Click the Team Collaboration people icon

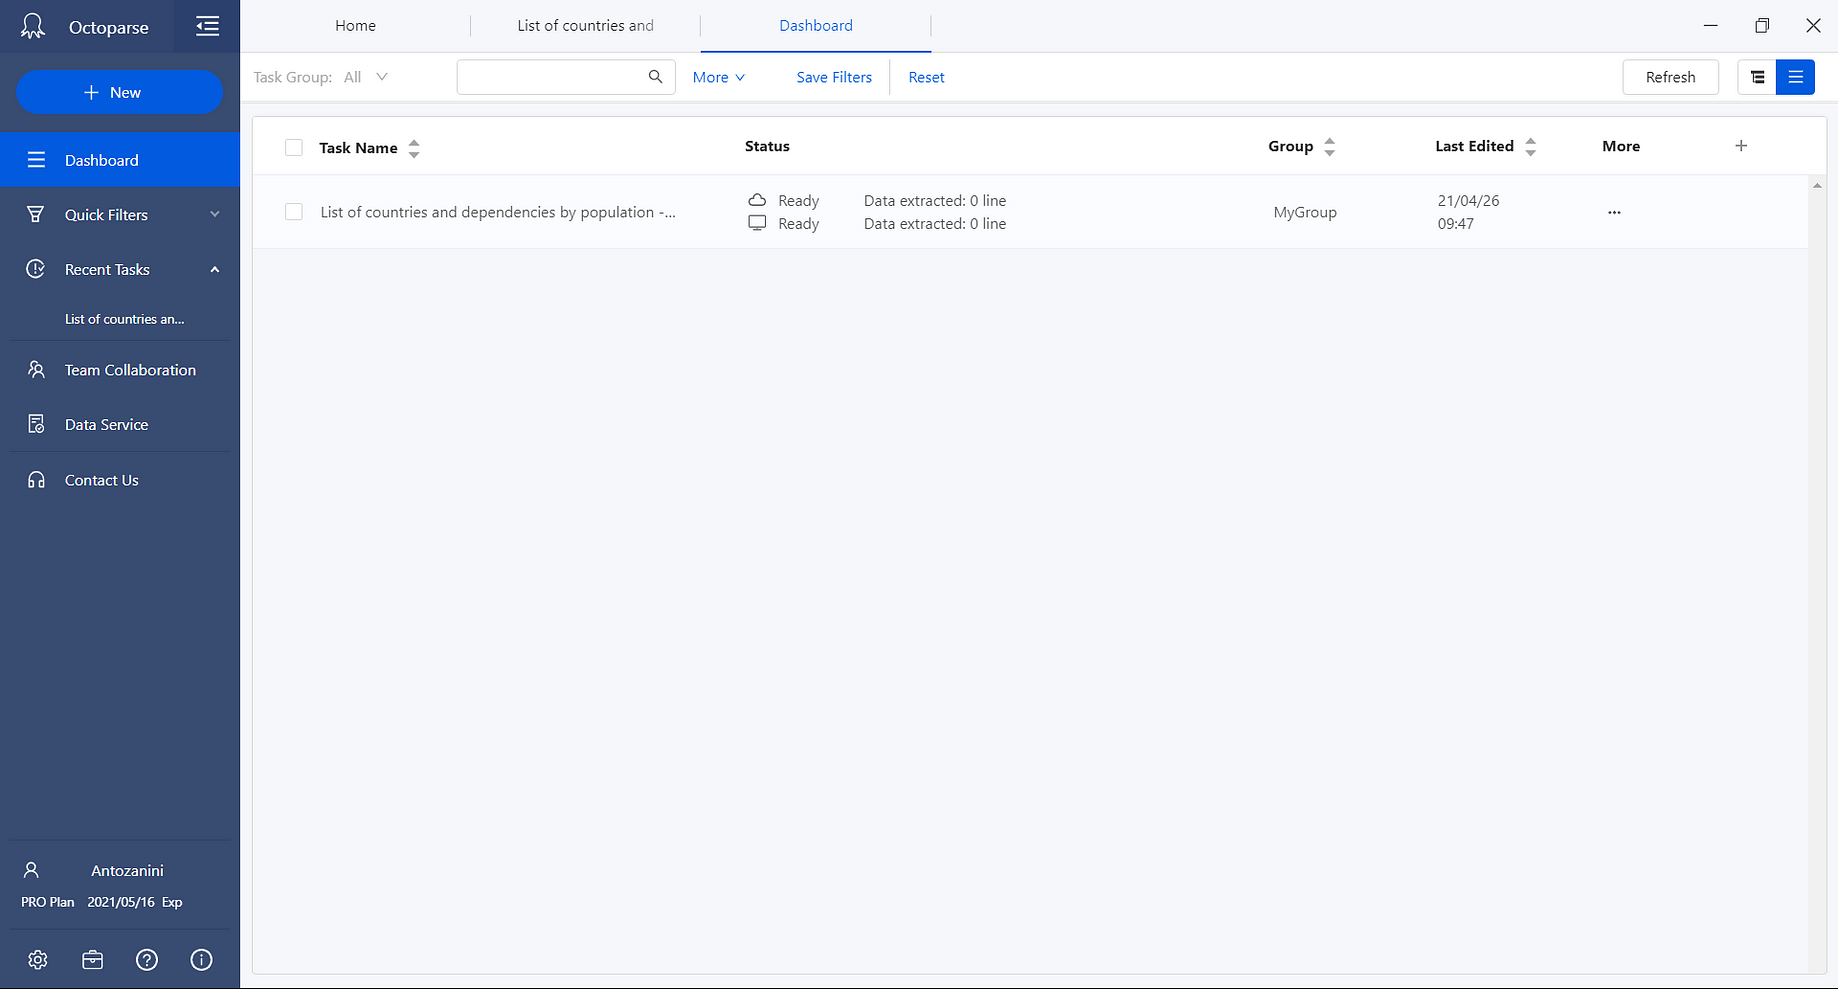point(36,370)
